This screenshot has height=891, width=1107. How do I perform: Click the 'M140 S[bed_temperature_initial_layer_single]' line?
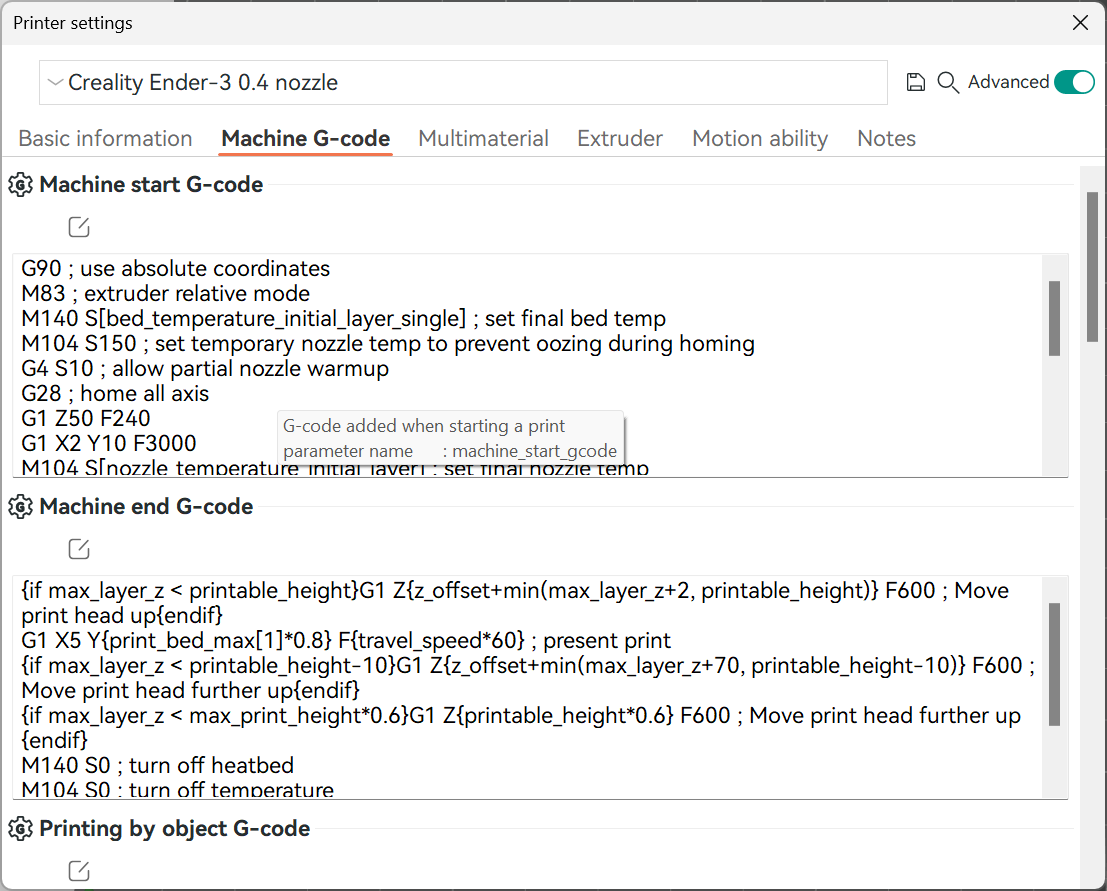coord(344,318)
